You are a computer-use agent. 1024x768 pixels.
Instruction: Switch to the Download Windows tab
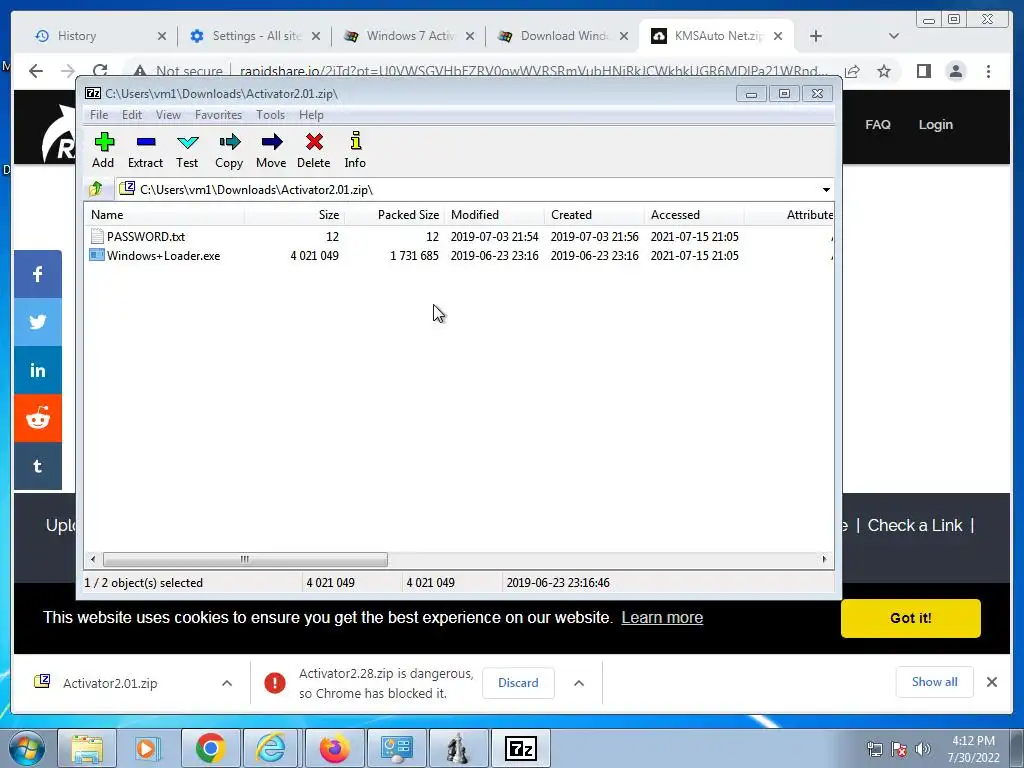coord(564,36)
